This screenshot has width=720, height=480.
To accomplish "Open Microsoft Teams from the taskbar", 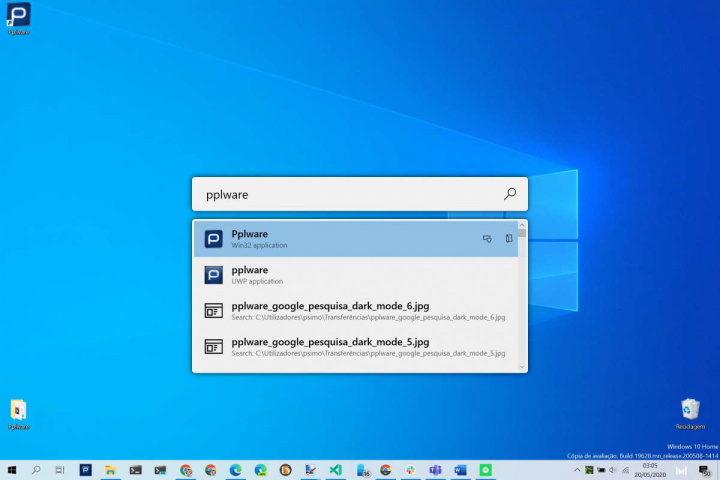I will (435, 469).
